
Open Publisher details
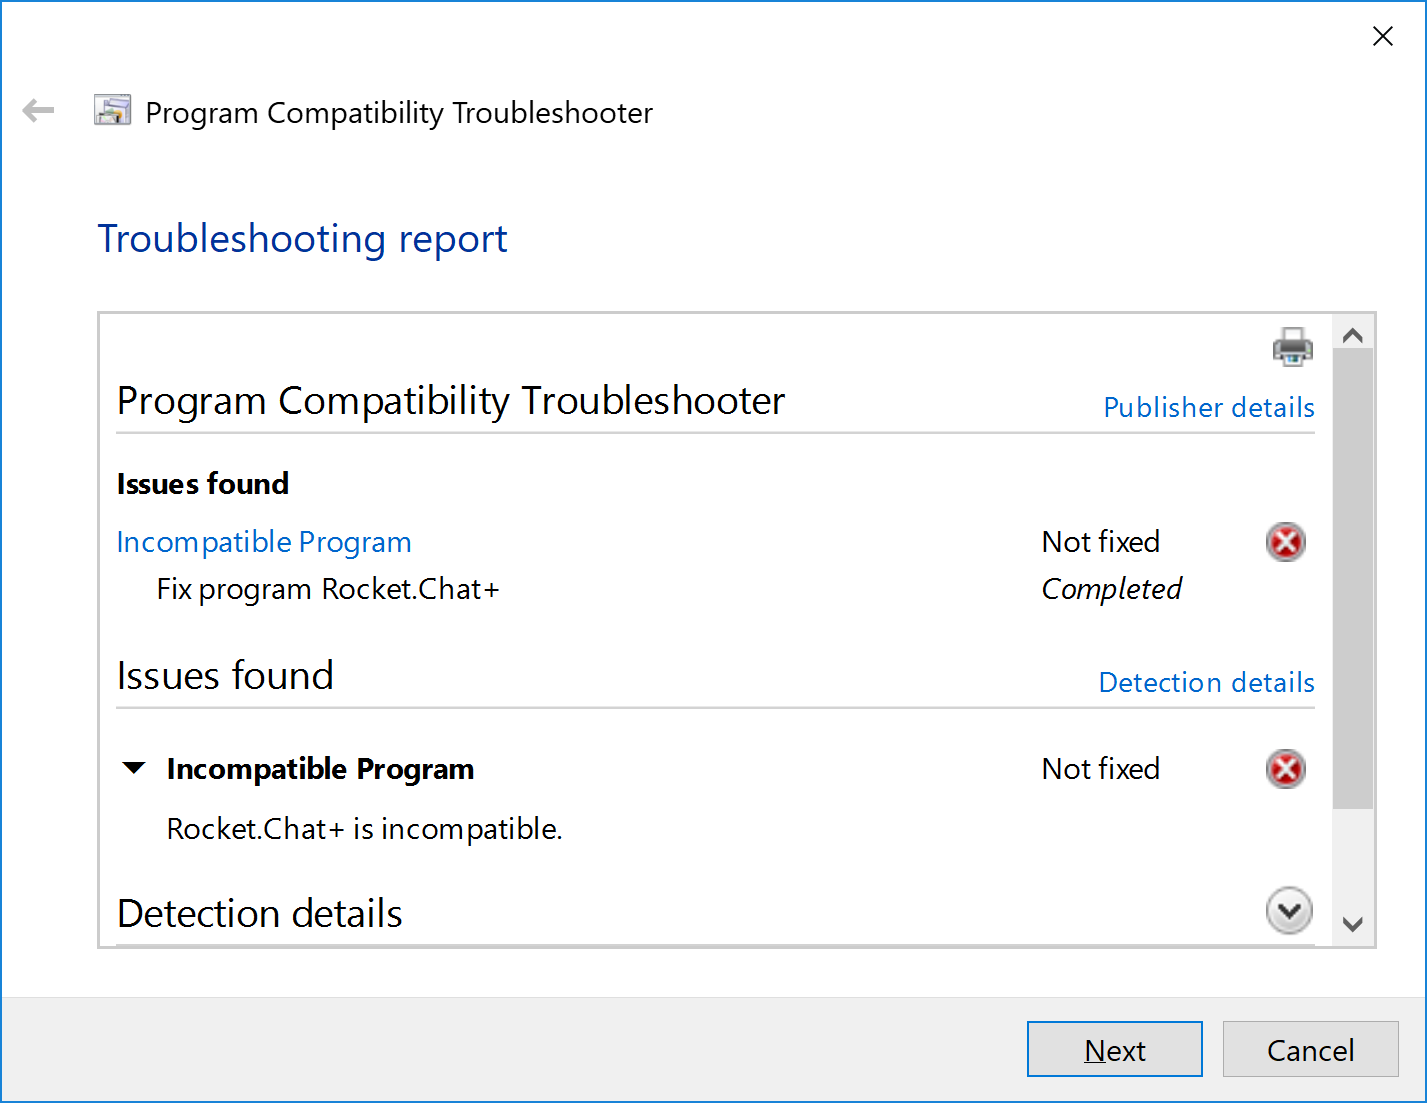[x=1208, y=407]
